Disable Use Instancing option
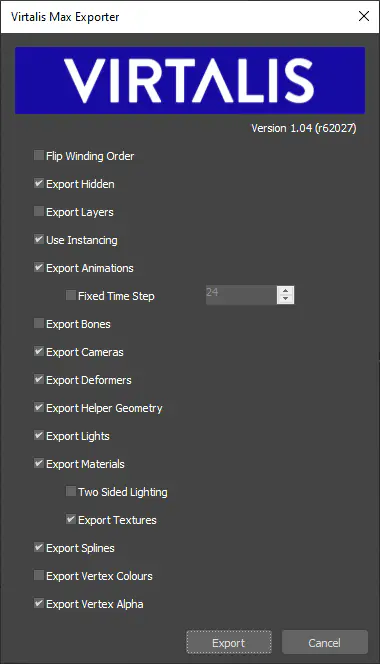The image size is (380, 664). (x=39, y=239)
